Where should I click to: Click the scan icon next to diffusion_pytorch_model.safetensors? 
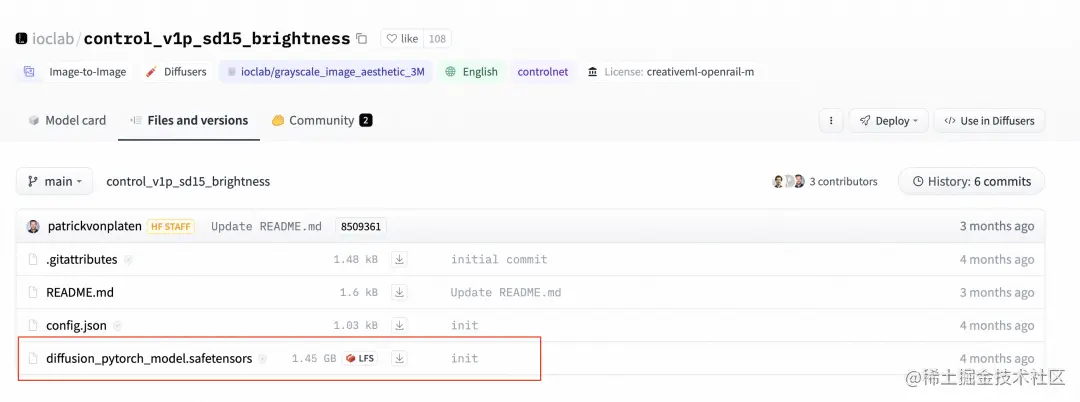(262, 359)
